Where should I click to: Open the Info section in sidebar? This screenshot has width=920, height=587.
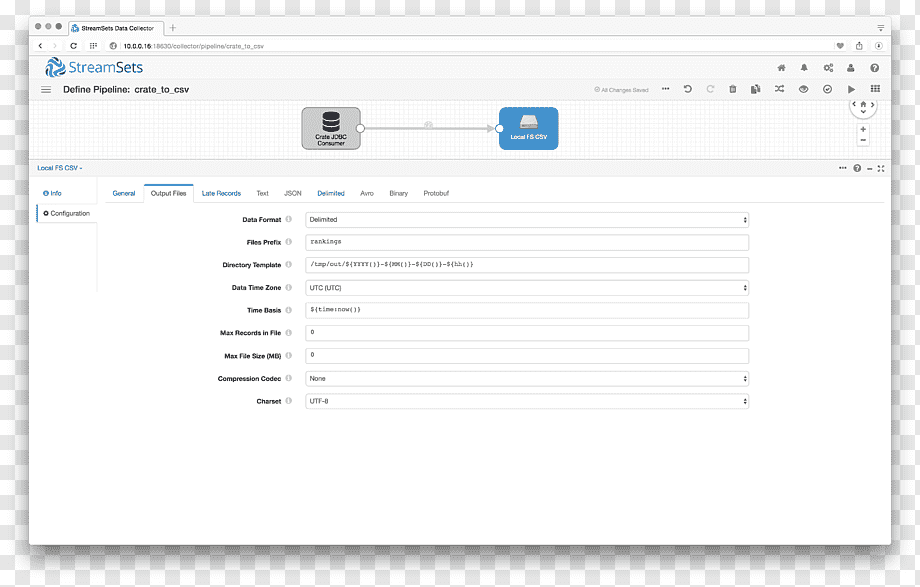click(x=52, y=193)
